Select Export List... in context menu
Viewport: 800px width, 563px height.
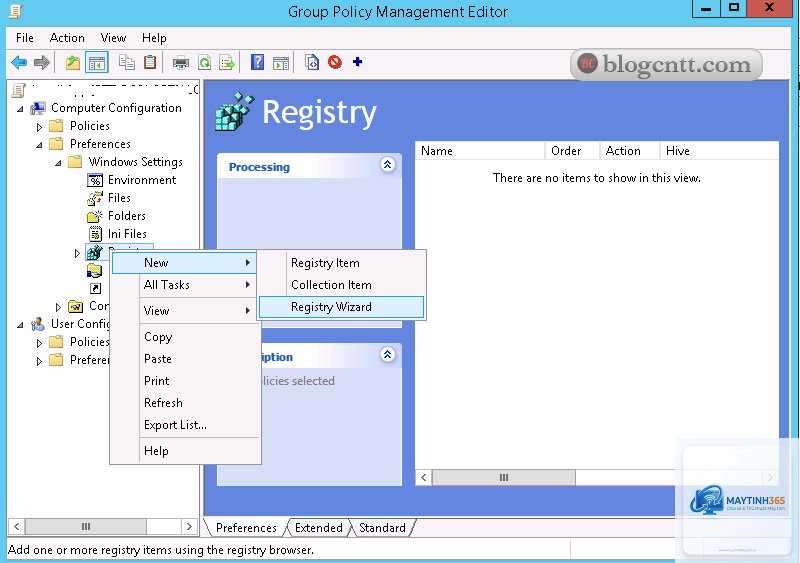186,425
